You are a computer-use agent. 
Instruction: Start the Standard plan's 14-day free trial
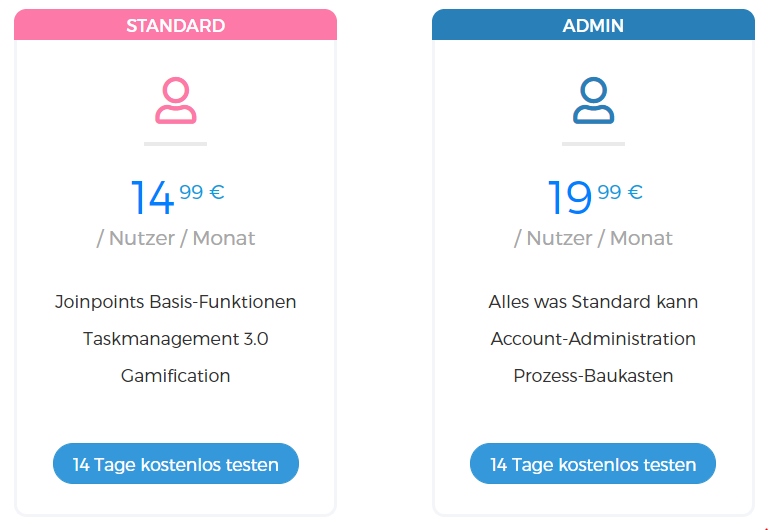(x=176, y=463)
